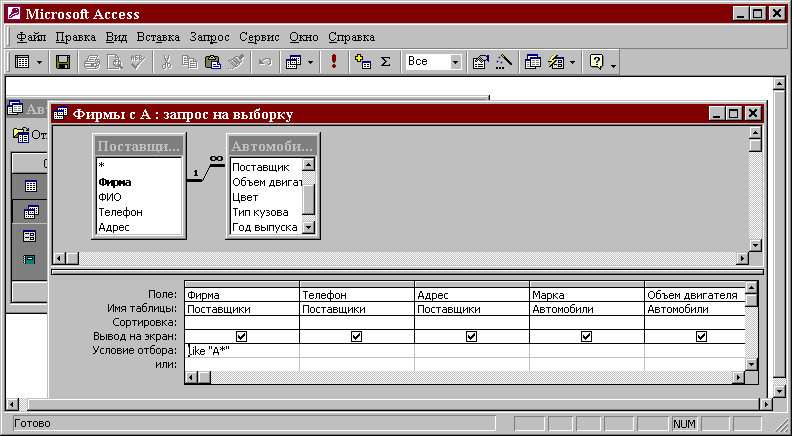Expand the Query Type dropdown arrow

(x=310, y=63)
